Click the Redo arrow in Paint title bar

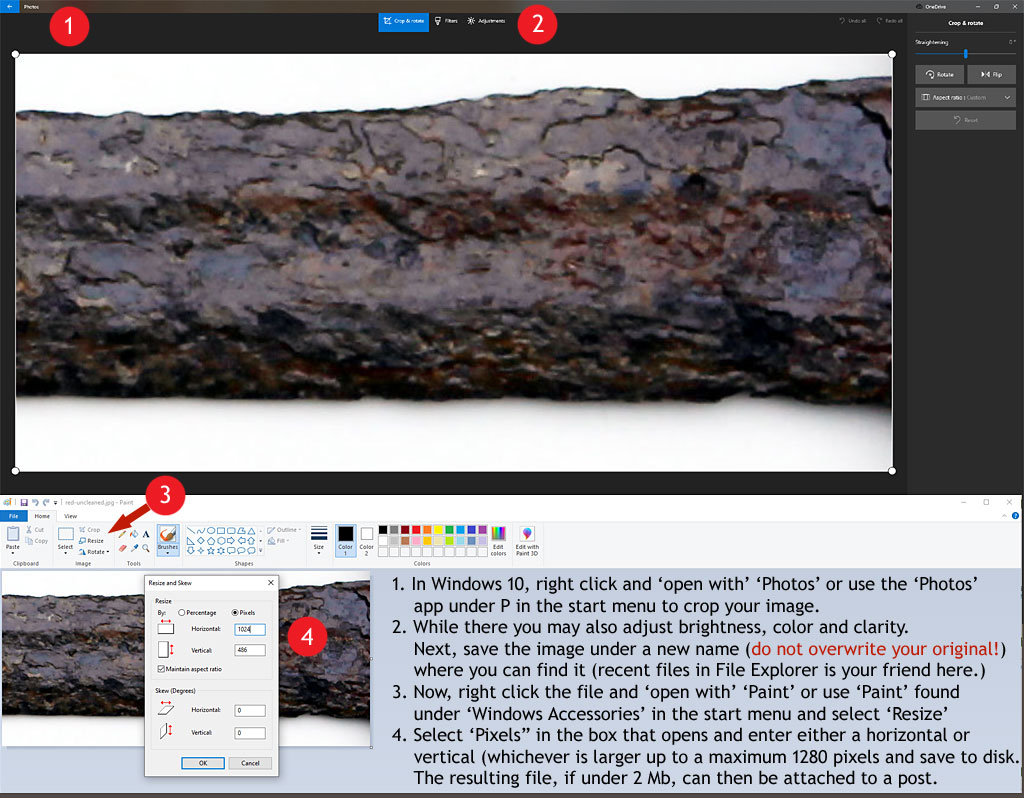(x=46, y=503)
